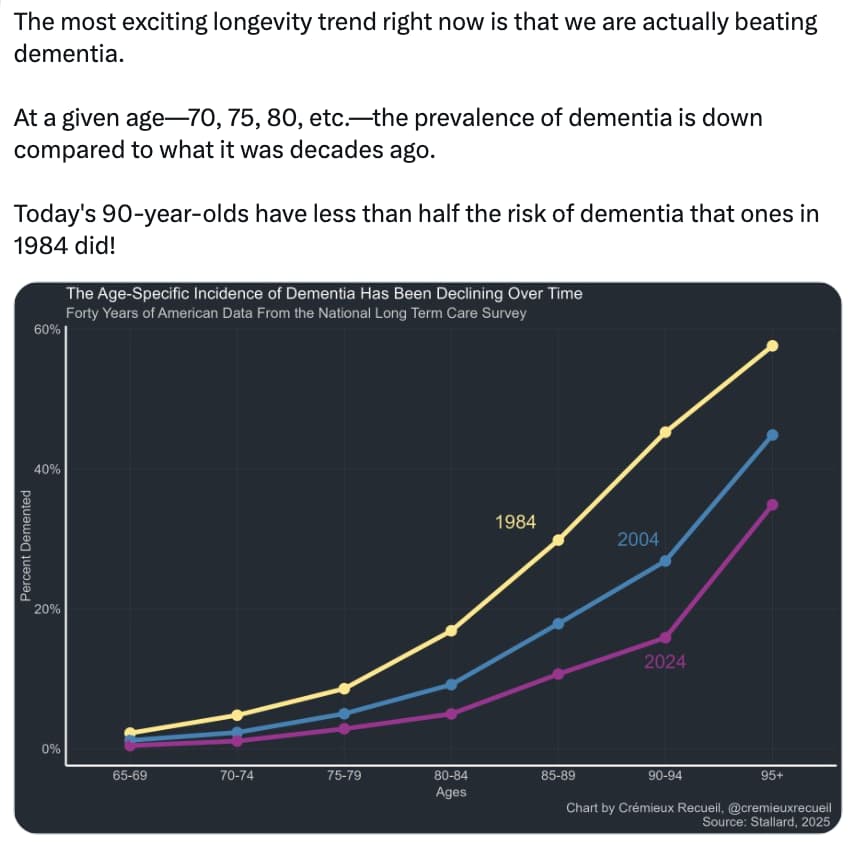Image resolution: width=860 pixels, height=844 pixels.
Task: Click the 1984 yellow point at 95+
Action: 772,345
